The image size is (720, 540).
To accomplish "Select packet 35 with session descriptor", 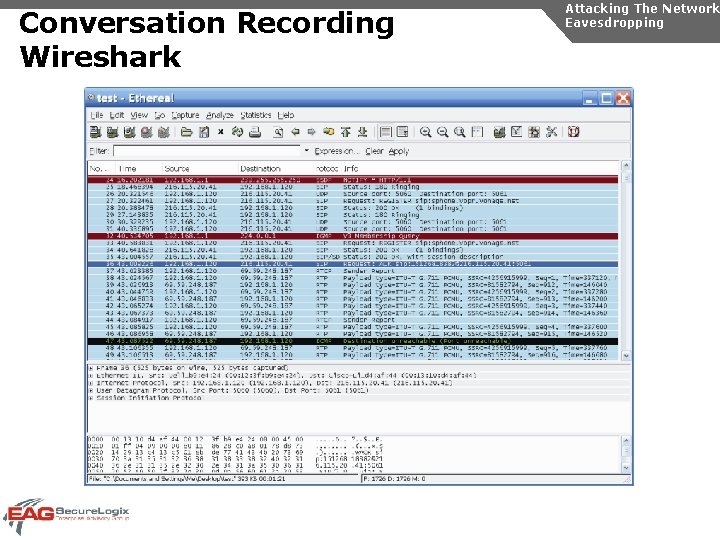I will point(353,257).
